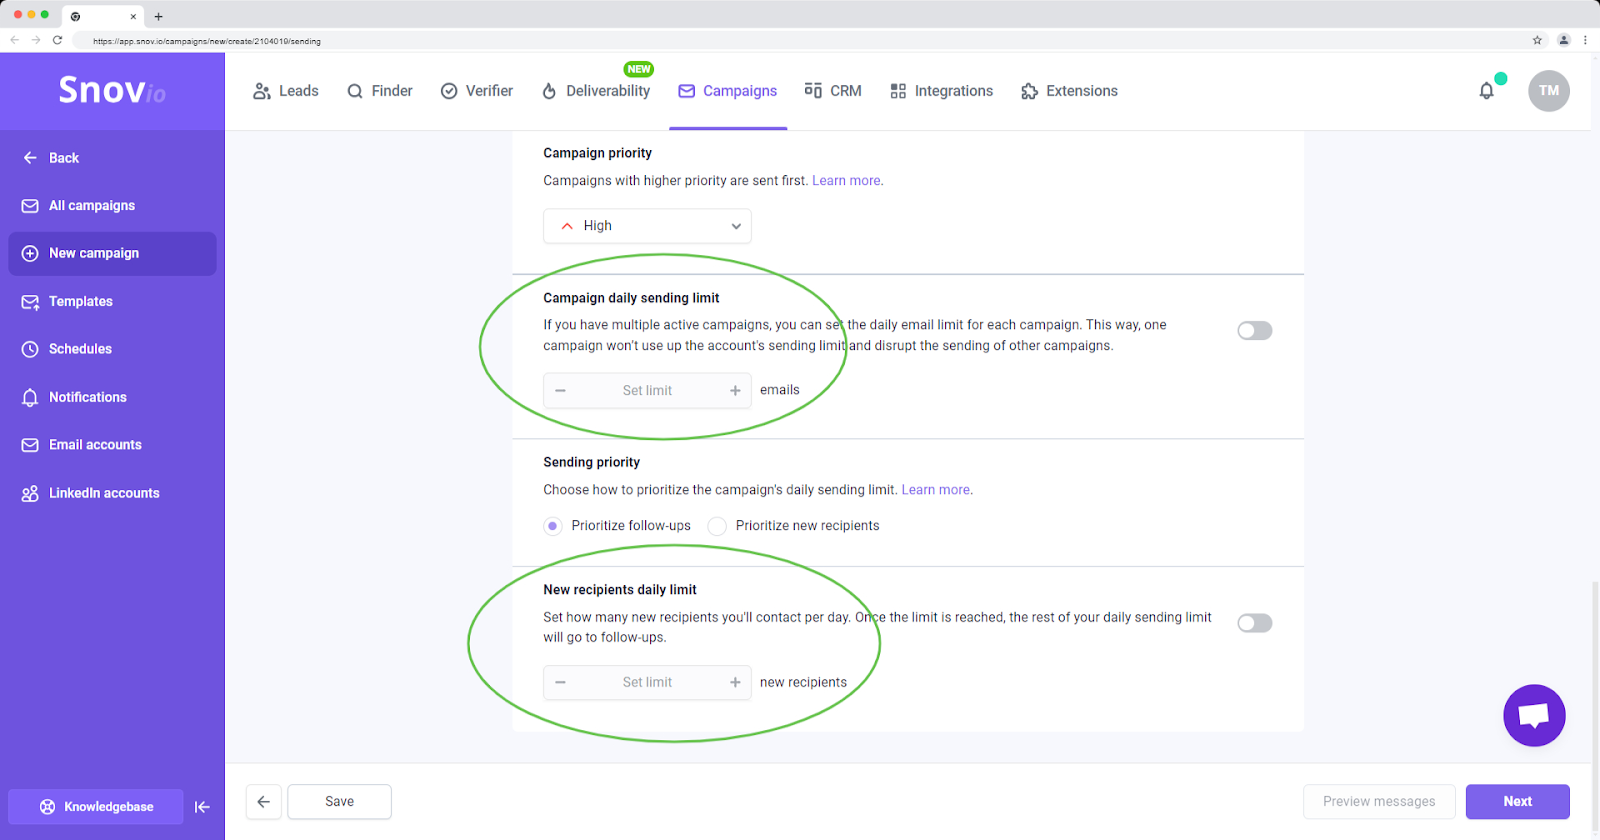
Task: Select Prioritize new recipients option
Action: pyautogui.click(x=717, y=526)
